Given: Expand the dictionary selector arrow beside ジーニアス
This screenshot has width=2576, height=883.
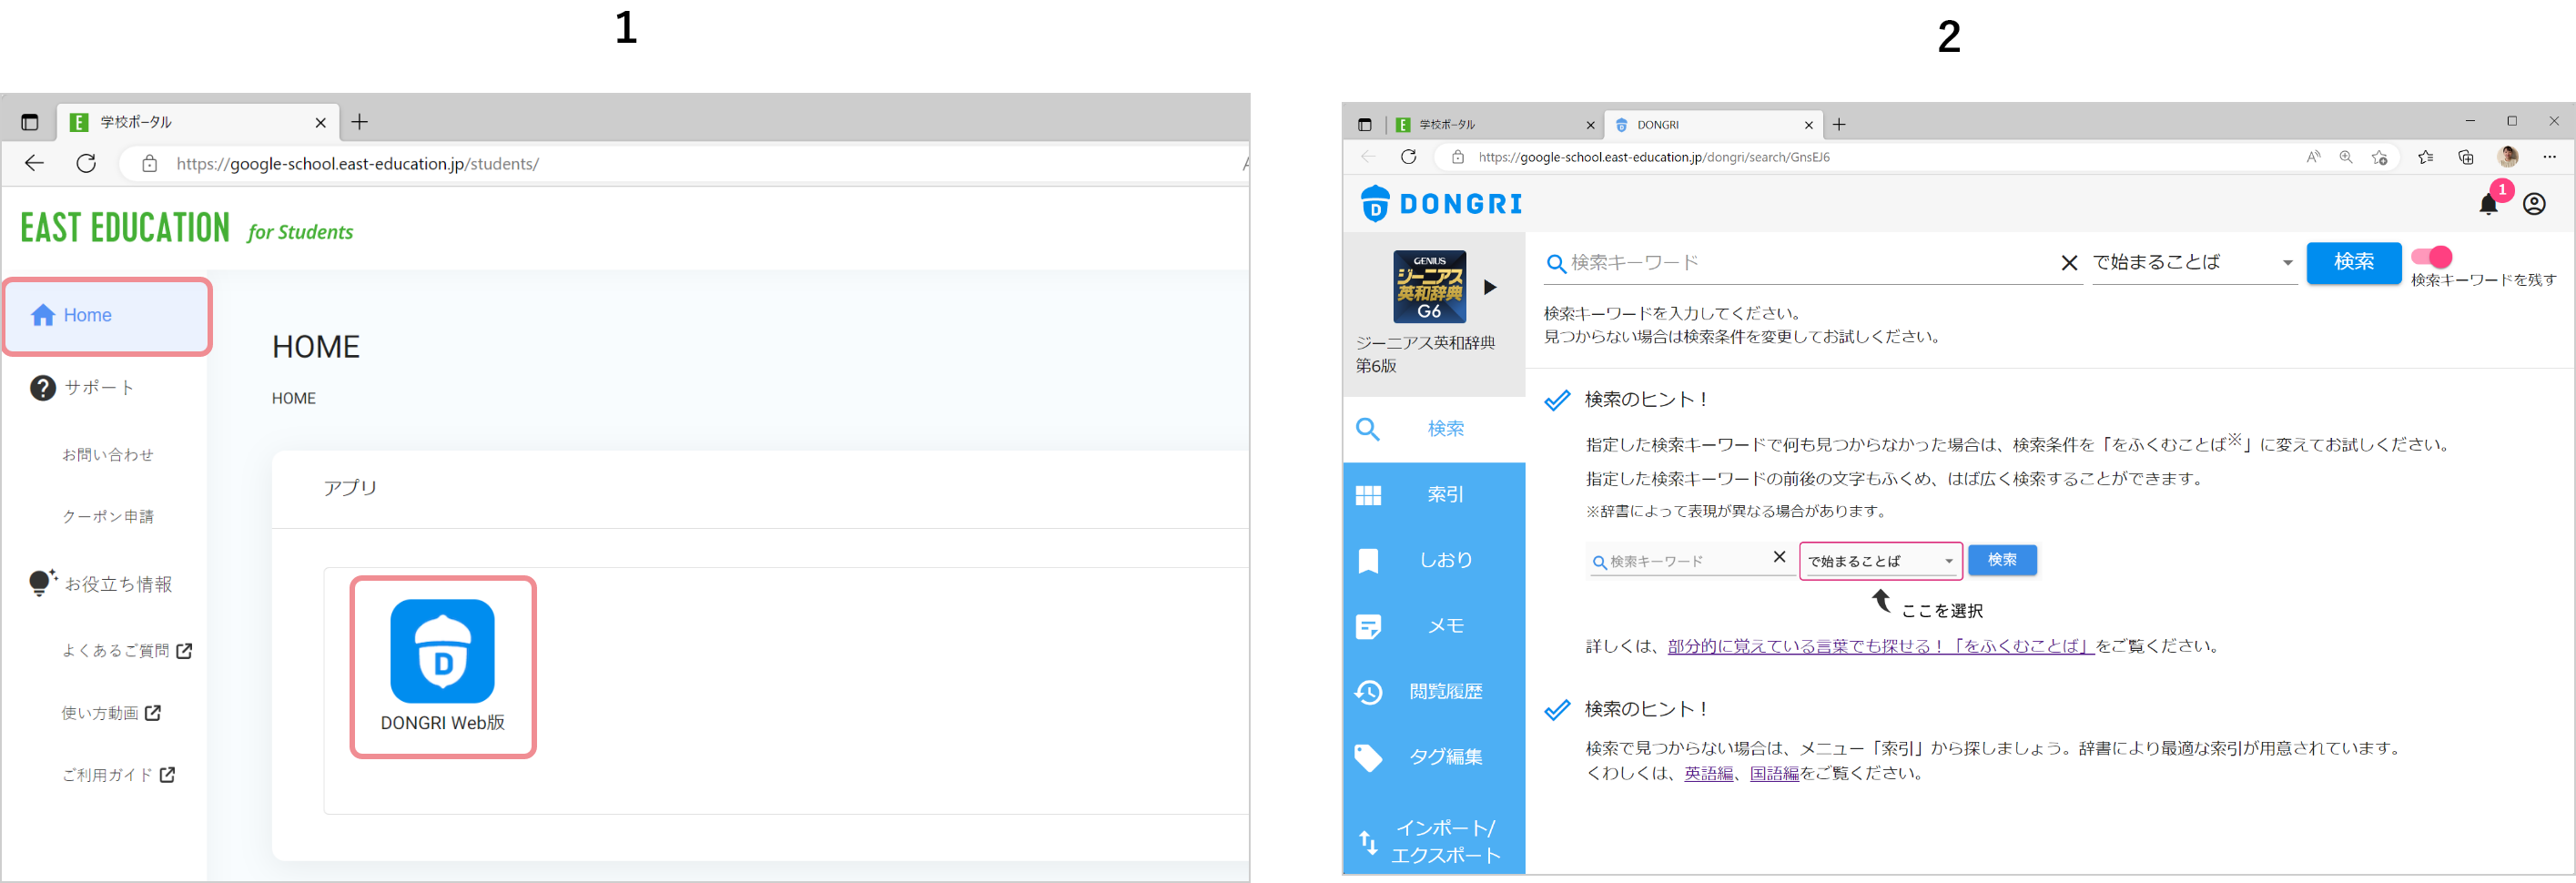Looking at the screenshot, I should click(x=1490, y=288).
